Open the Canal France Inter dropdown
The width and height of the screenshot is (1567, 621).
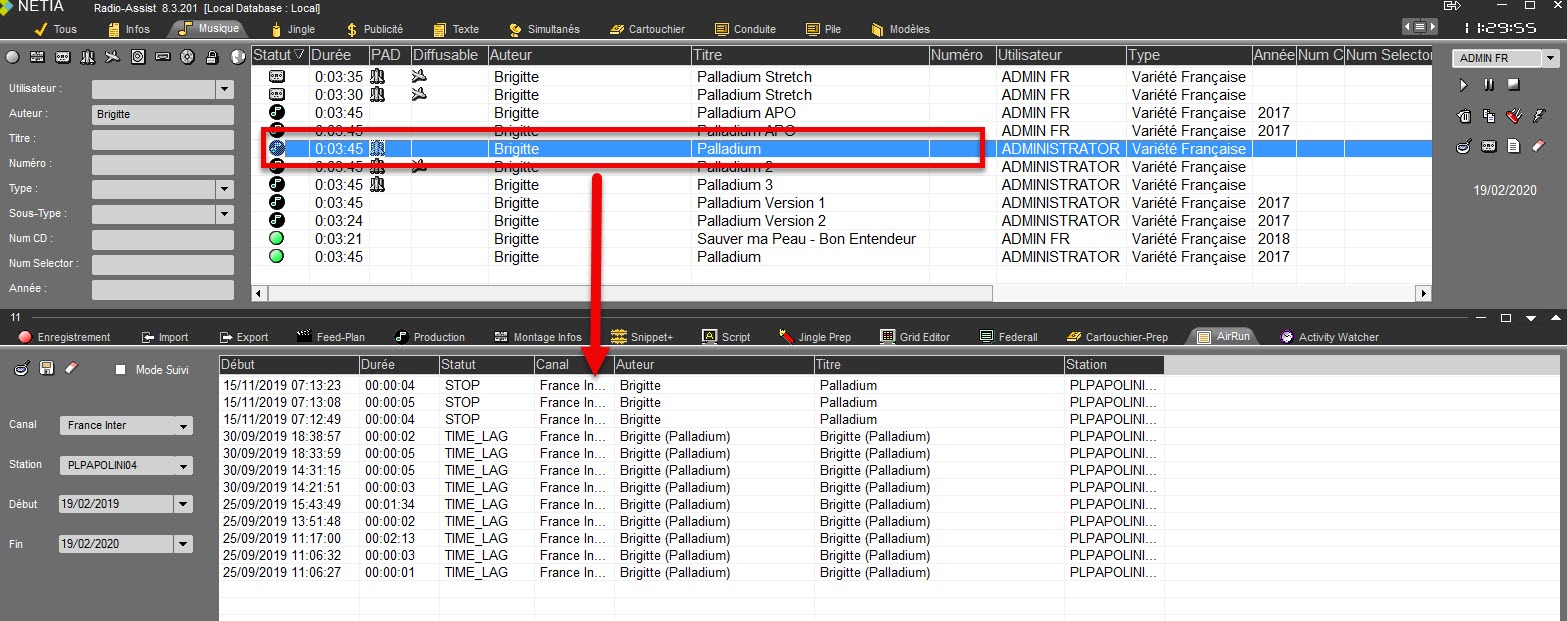183,426
